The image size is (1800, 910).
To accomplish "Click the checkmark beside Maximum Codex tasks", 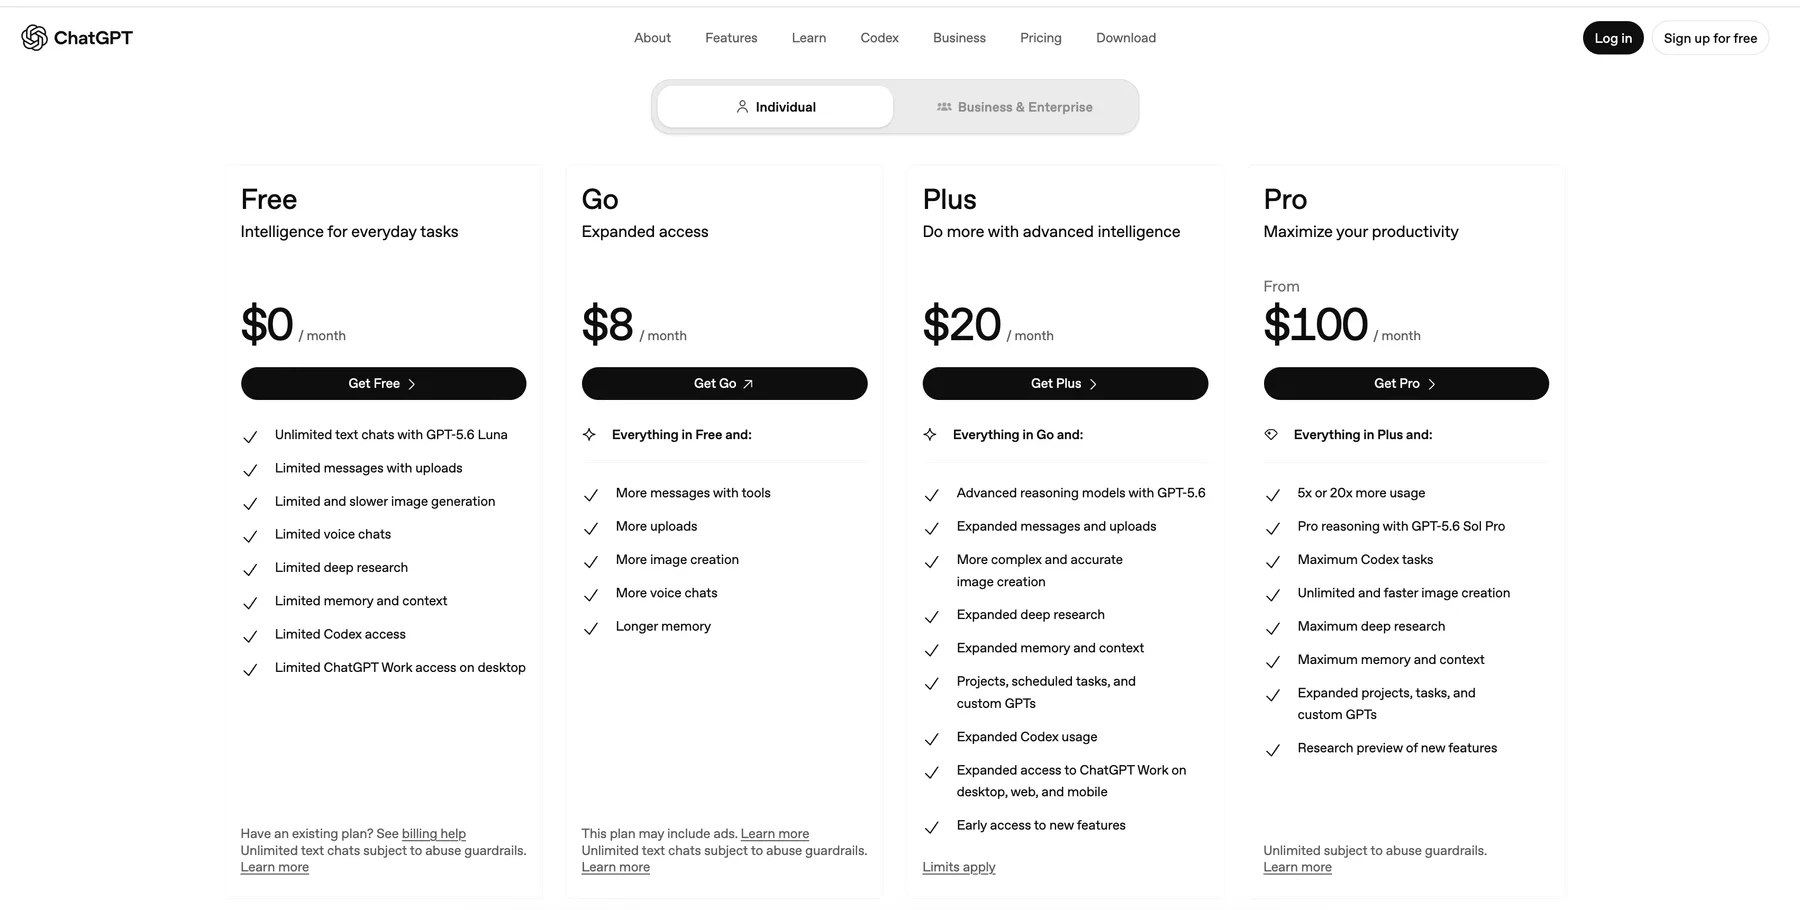I will tap(1273, 562).
